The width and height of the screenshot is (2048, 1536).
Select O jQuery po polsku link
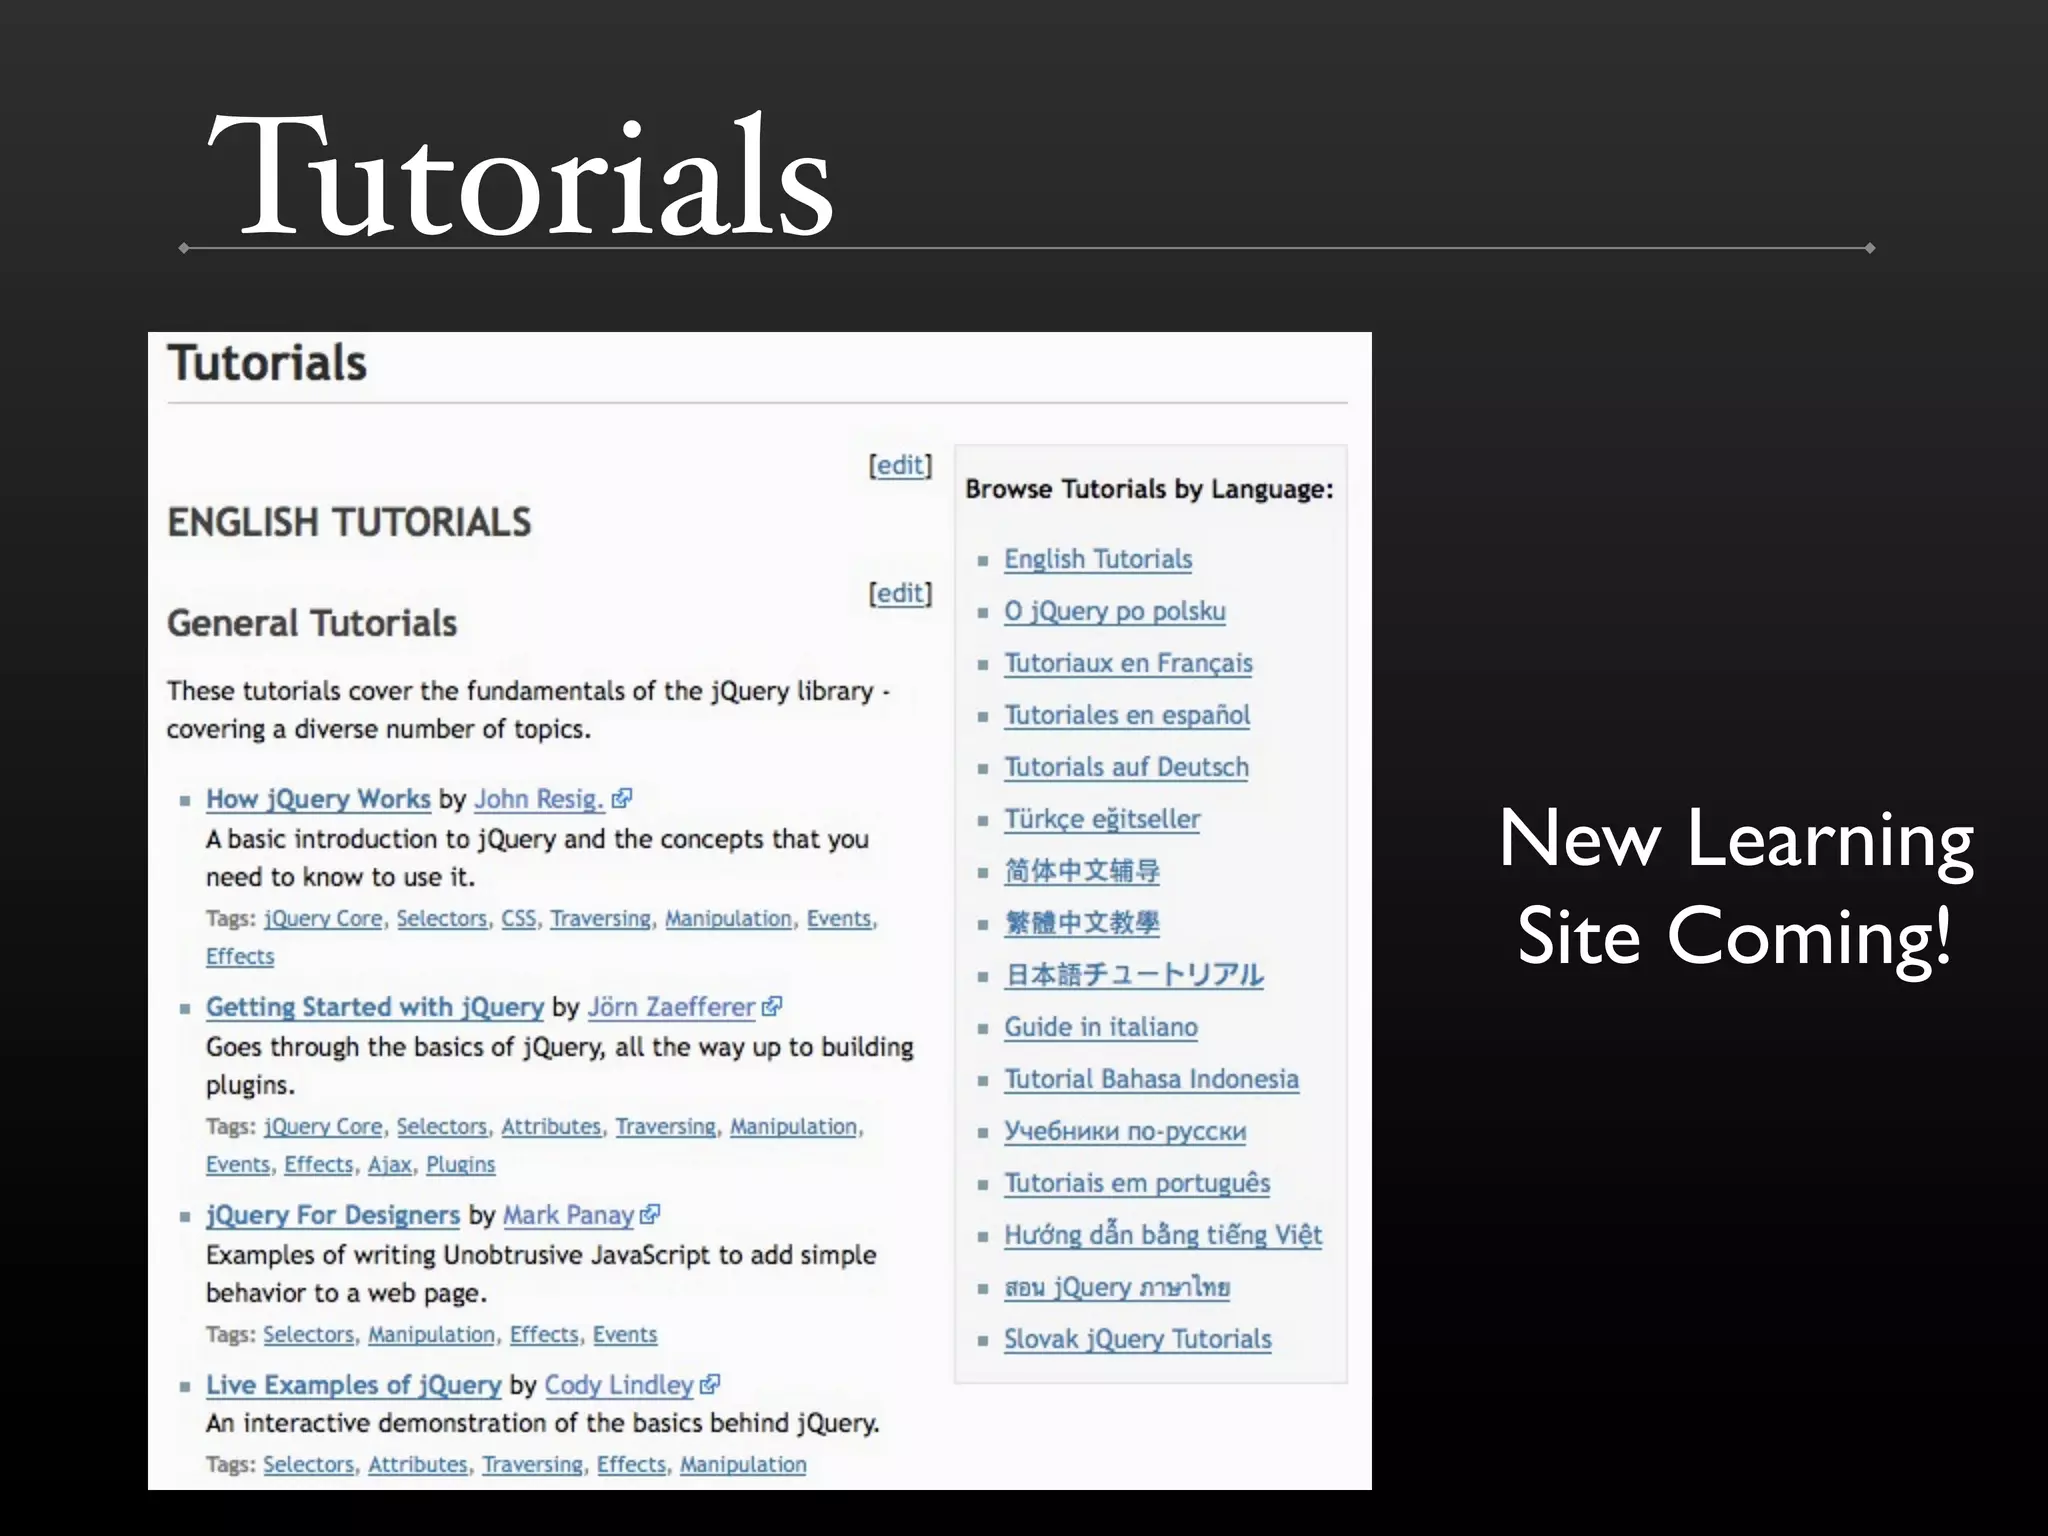click(1115, 611)
